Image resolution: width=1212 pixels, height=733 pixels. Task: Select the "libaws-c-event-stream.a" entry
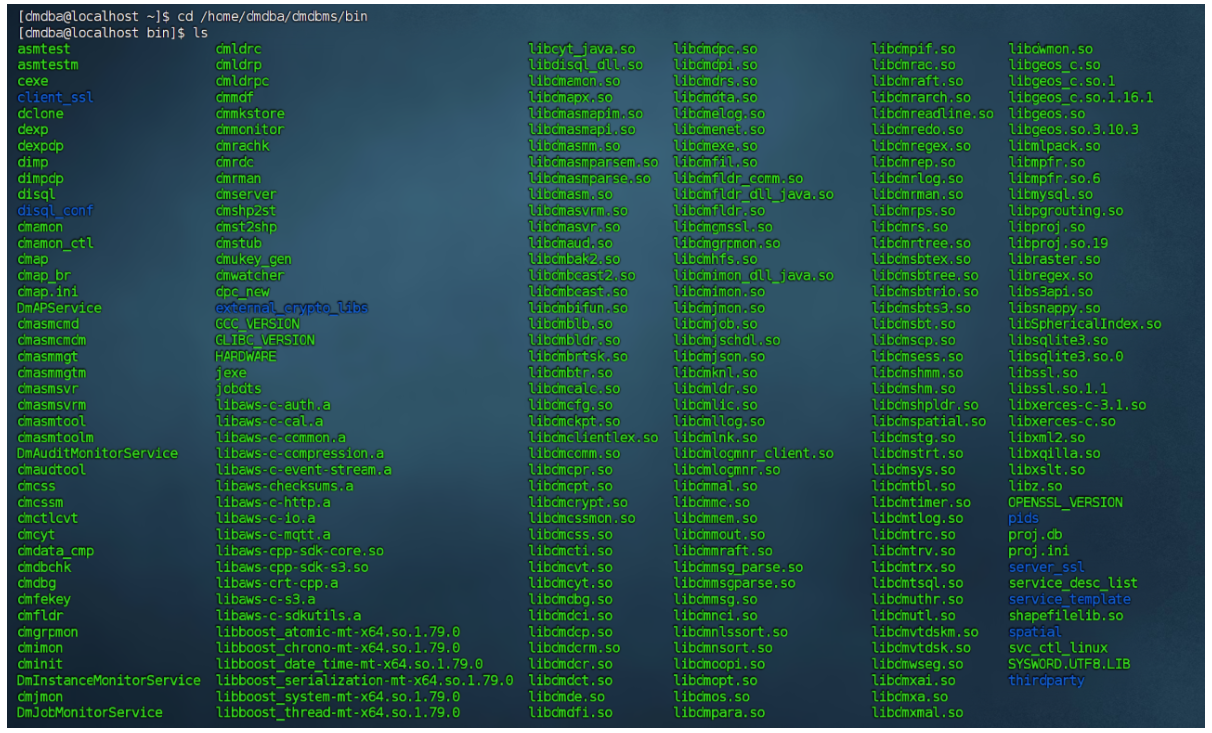(303, 469)
